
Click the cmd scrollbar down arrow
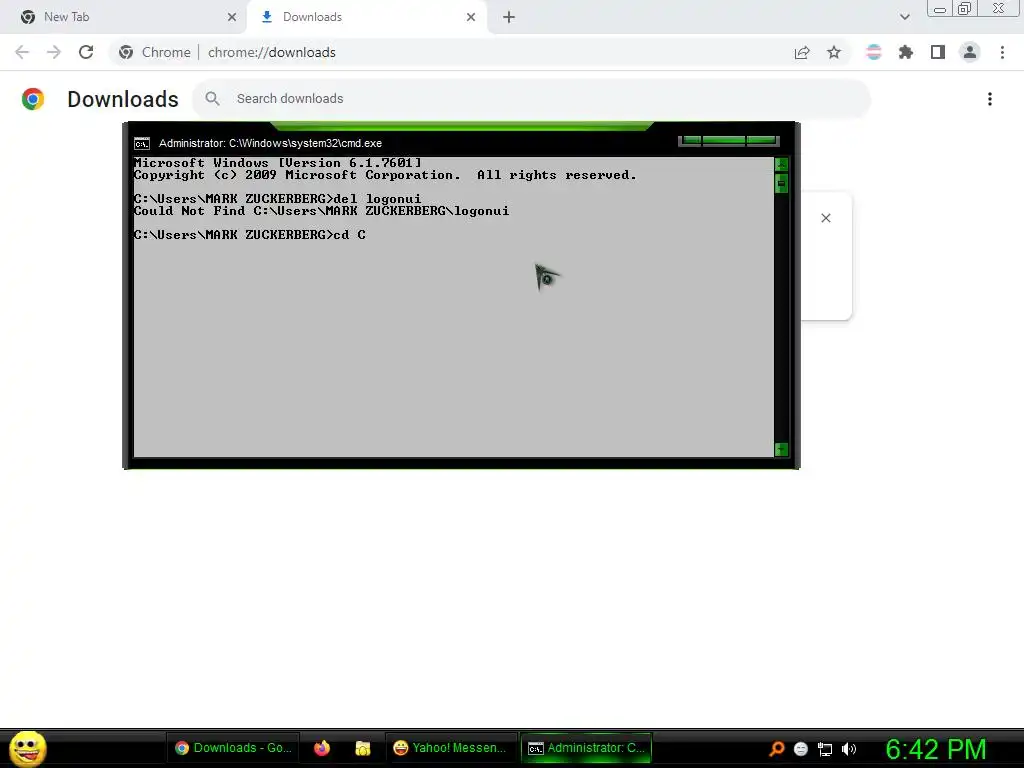[x=781, y=449]
